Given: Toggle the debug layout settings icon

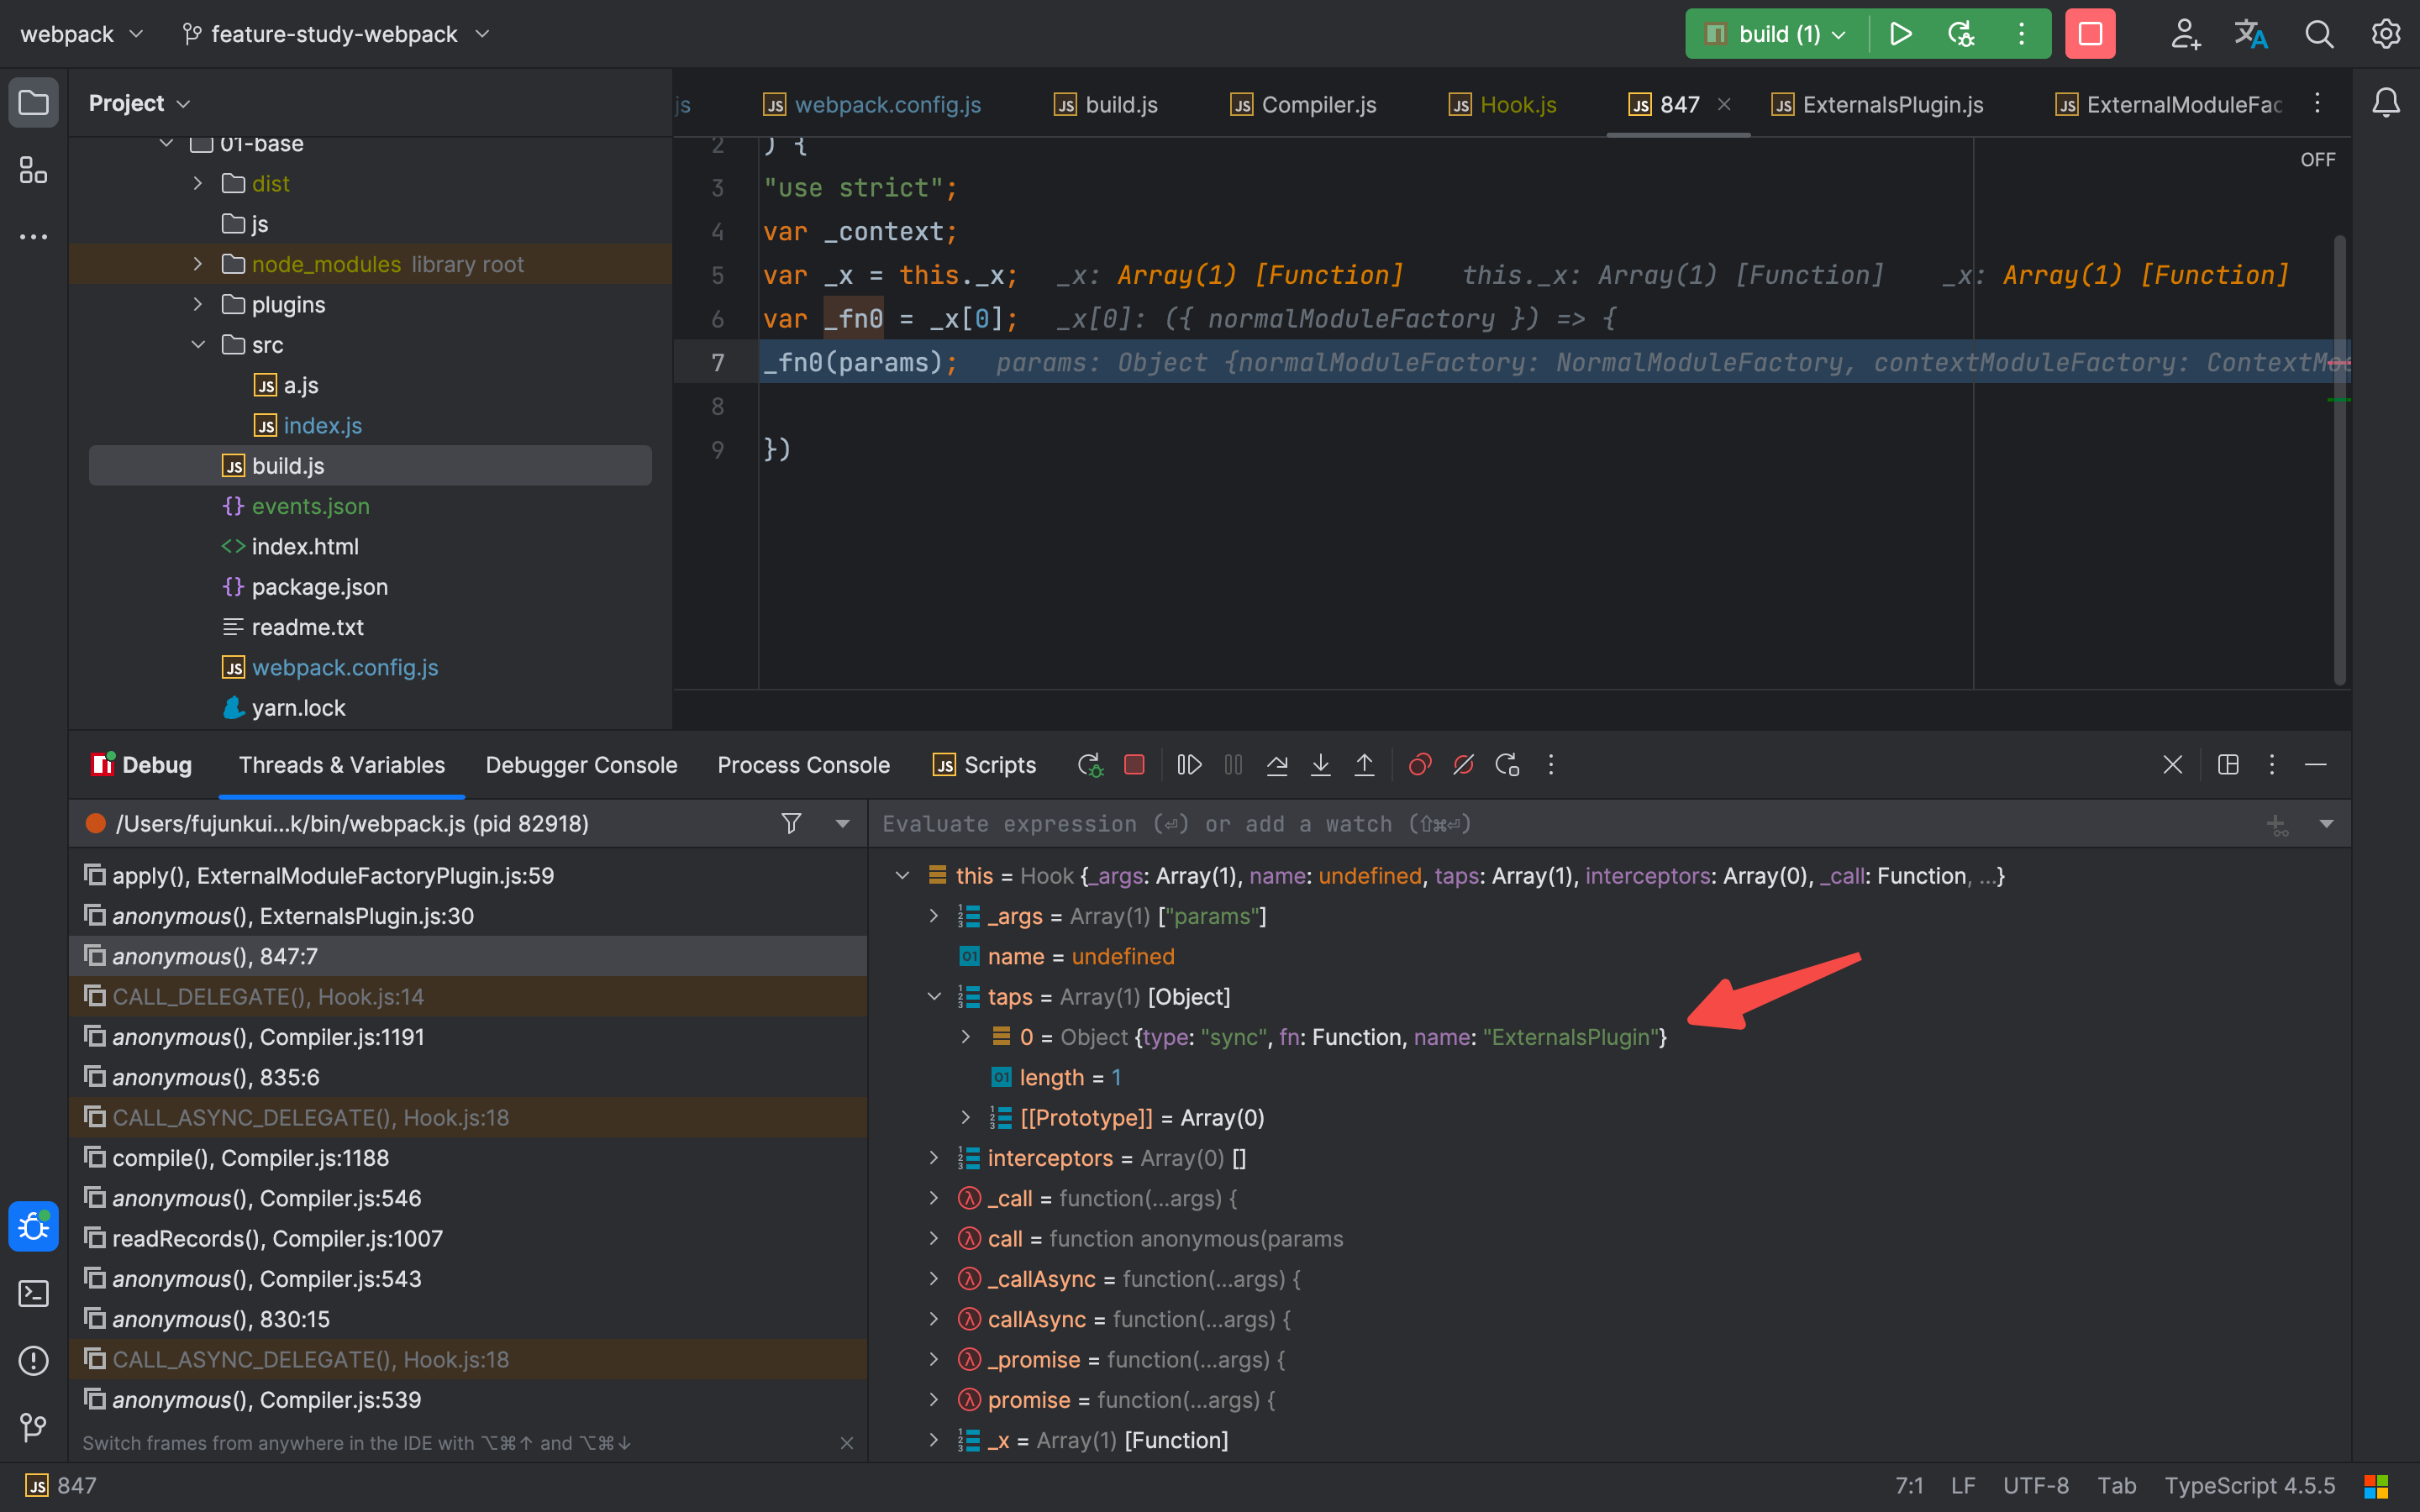Looking at the screenshot, I should [x=2228, y=765].
